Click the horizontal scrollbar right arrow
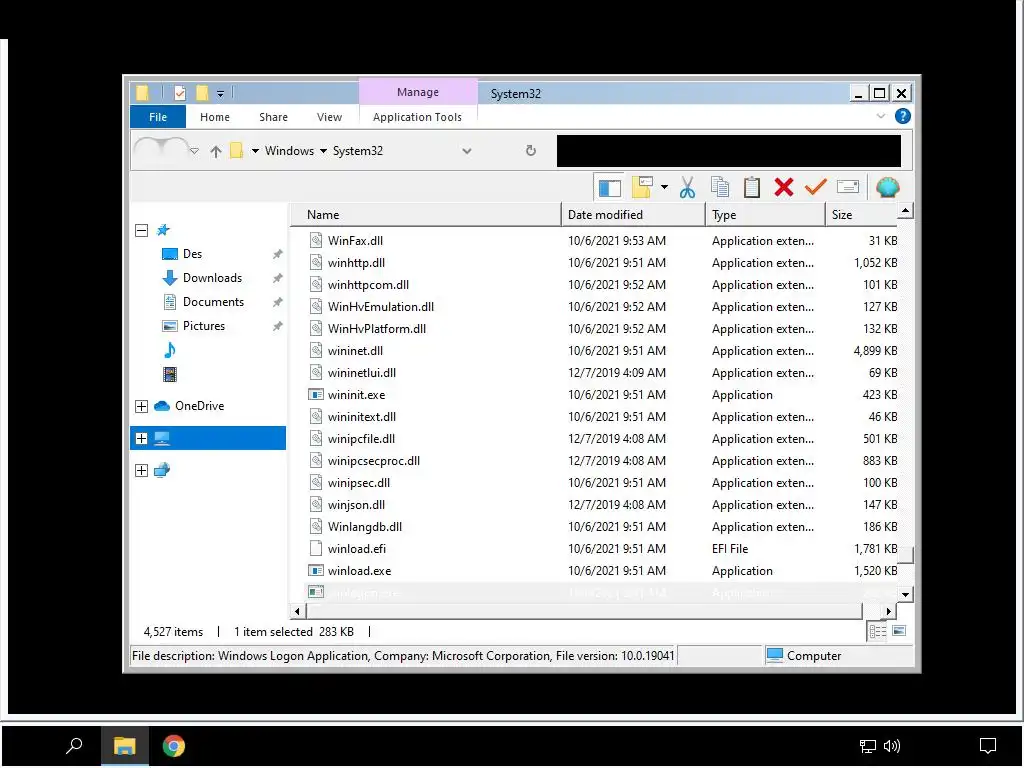Image resolution: width=1024 pixels, height=768 pixels. click(x=889, y=611)
